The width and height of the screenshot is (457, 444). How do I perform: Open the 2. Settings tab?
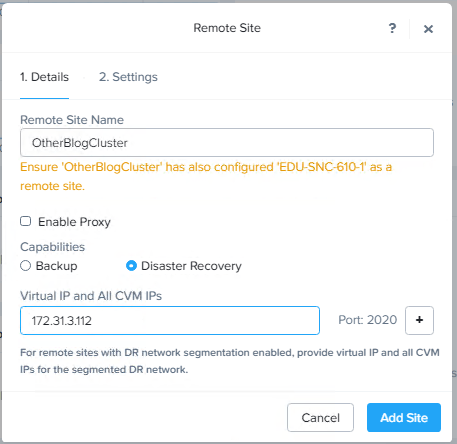128,77
